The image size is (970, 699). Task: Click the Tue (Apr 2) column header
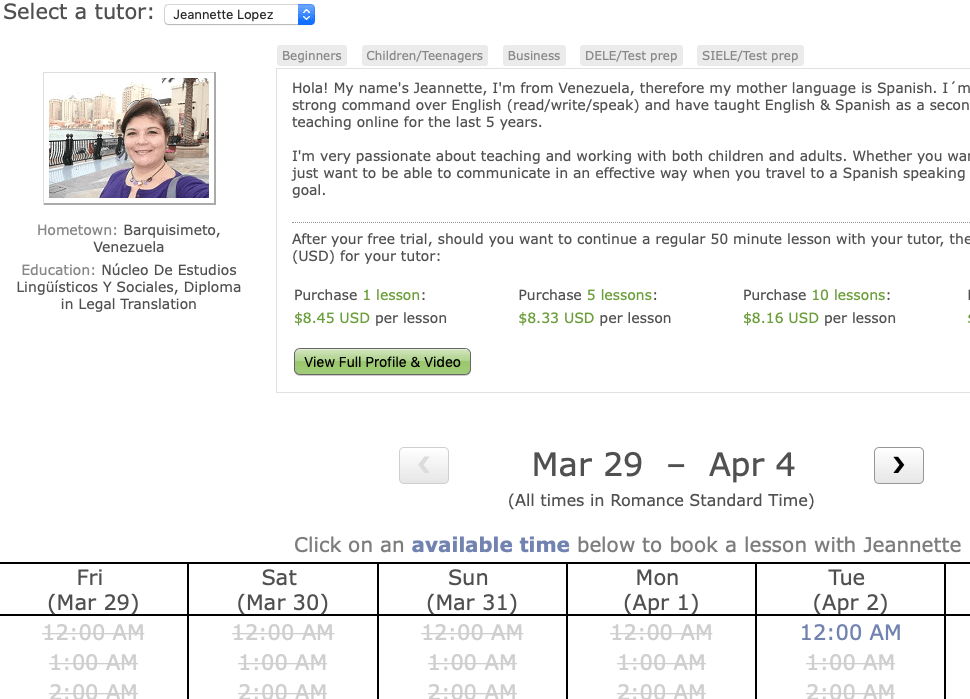tap(846, 590)
